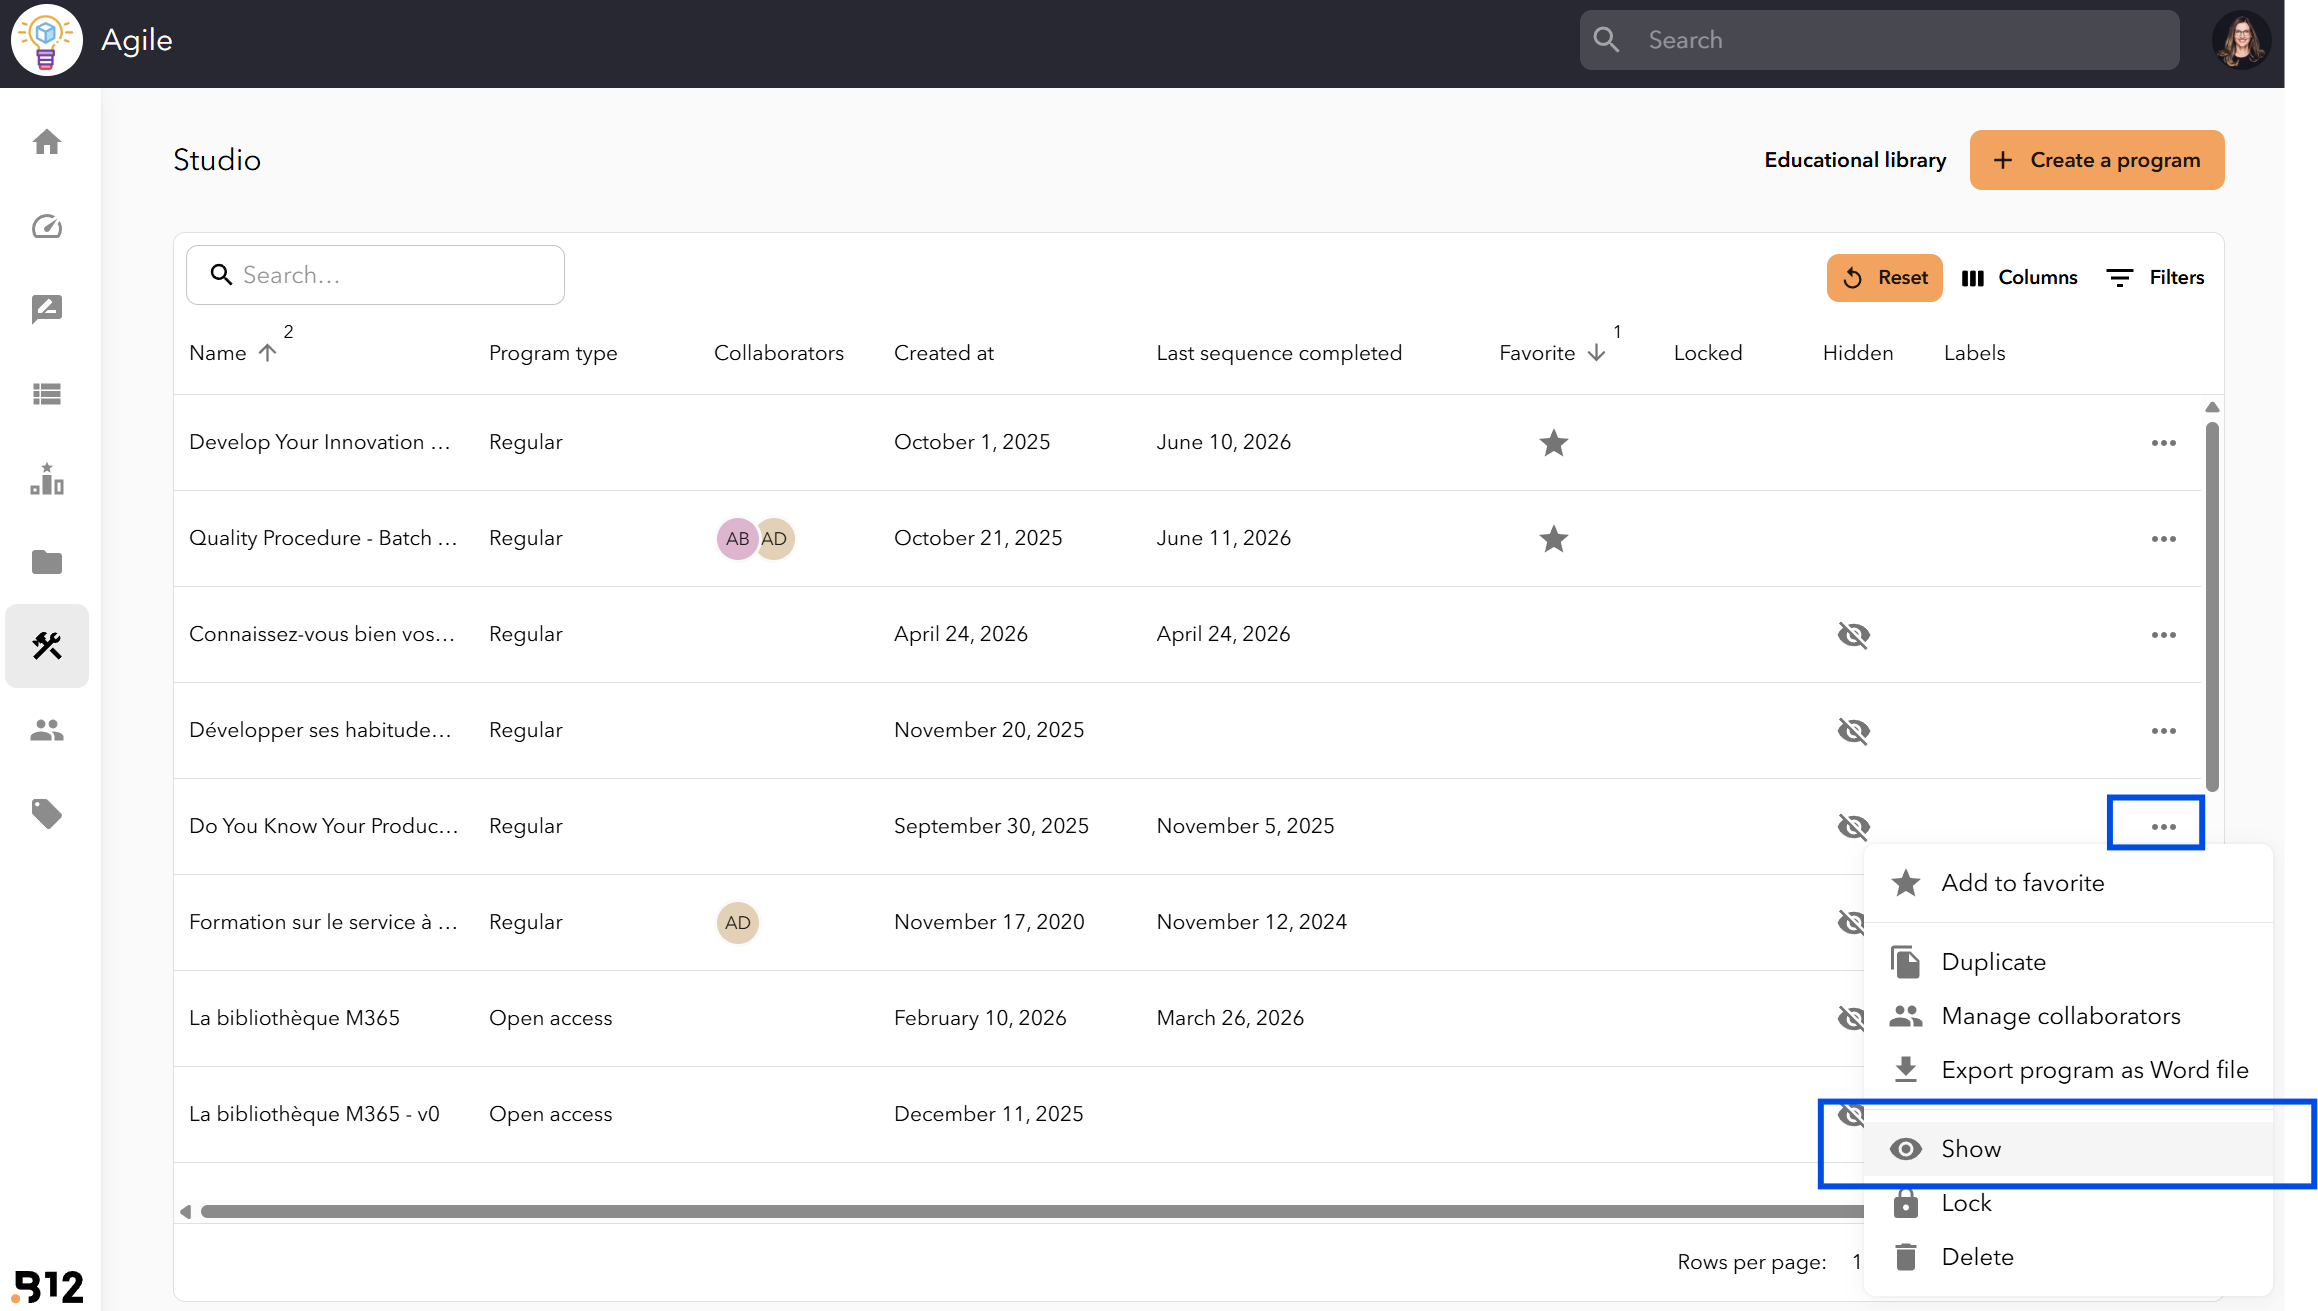
Task: Click Create a program button
Action: 2097,160
